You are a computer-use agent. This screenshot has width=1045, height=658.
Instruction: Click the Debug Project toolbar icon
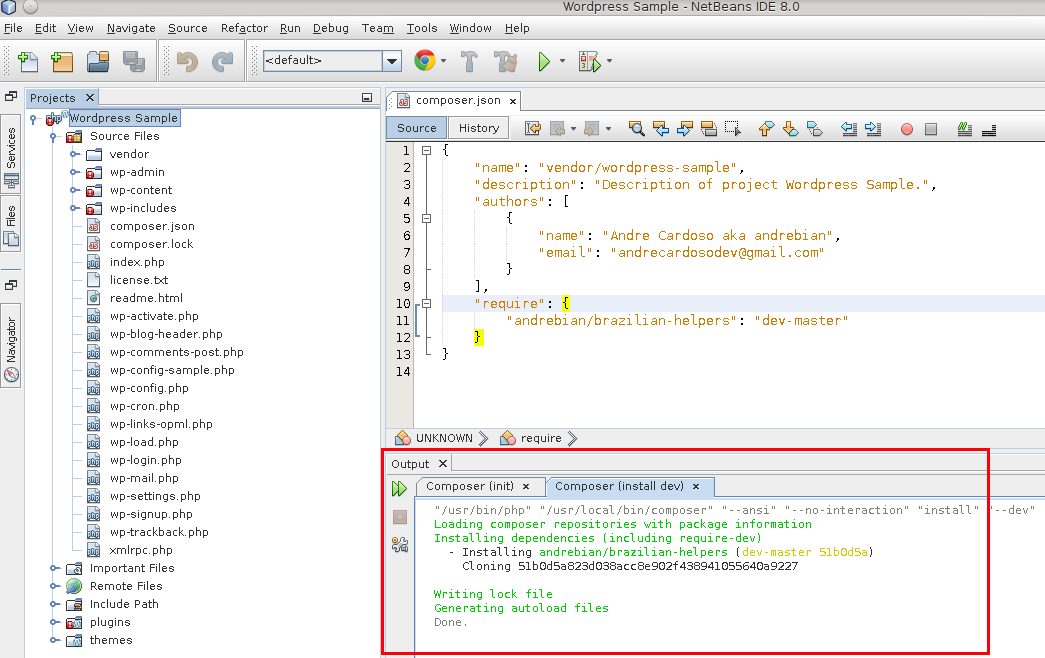coord(589,61)
